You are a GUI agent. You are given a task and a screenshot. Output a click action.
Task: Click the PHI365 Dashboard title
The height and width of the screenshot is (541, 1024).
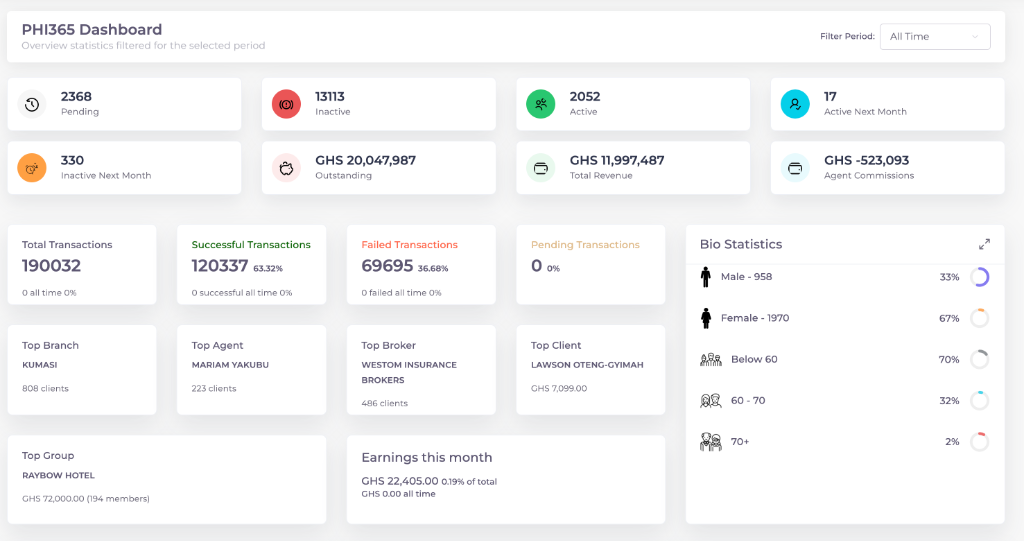pyautogui.click(x=91, y=29)
